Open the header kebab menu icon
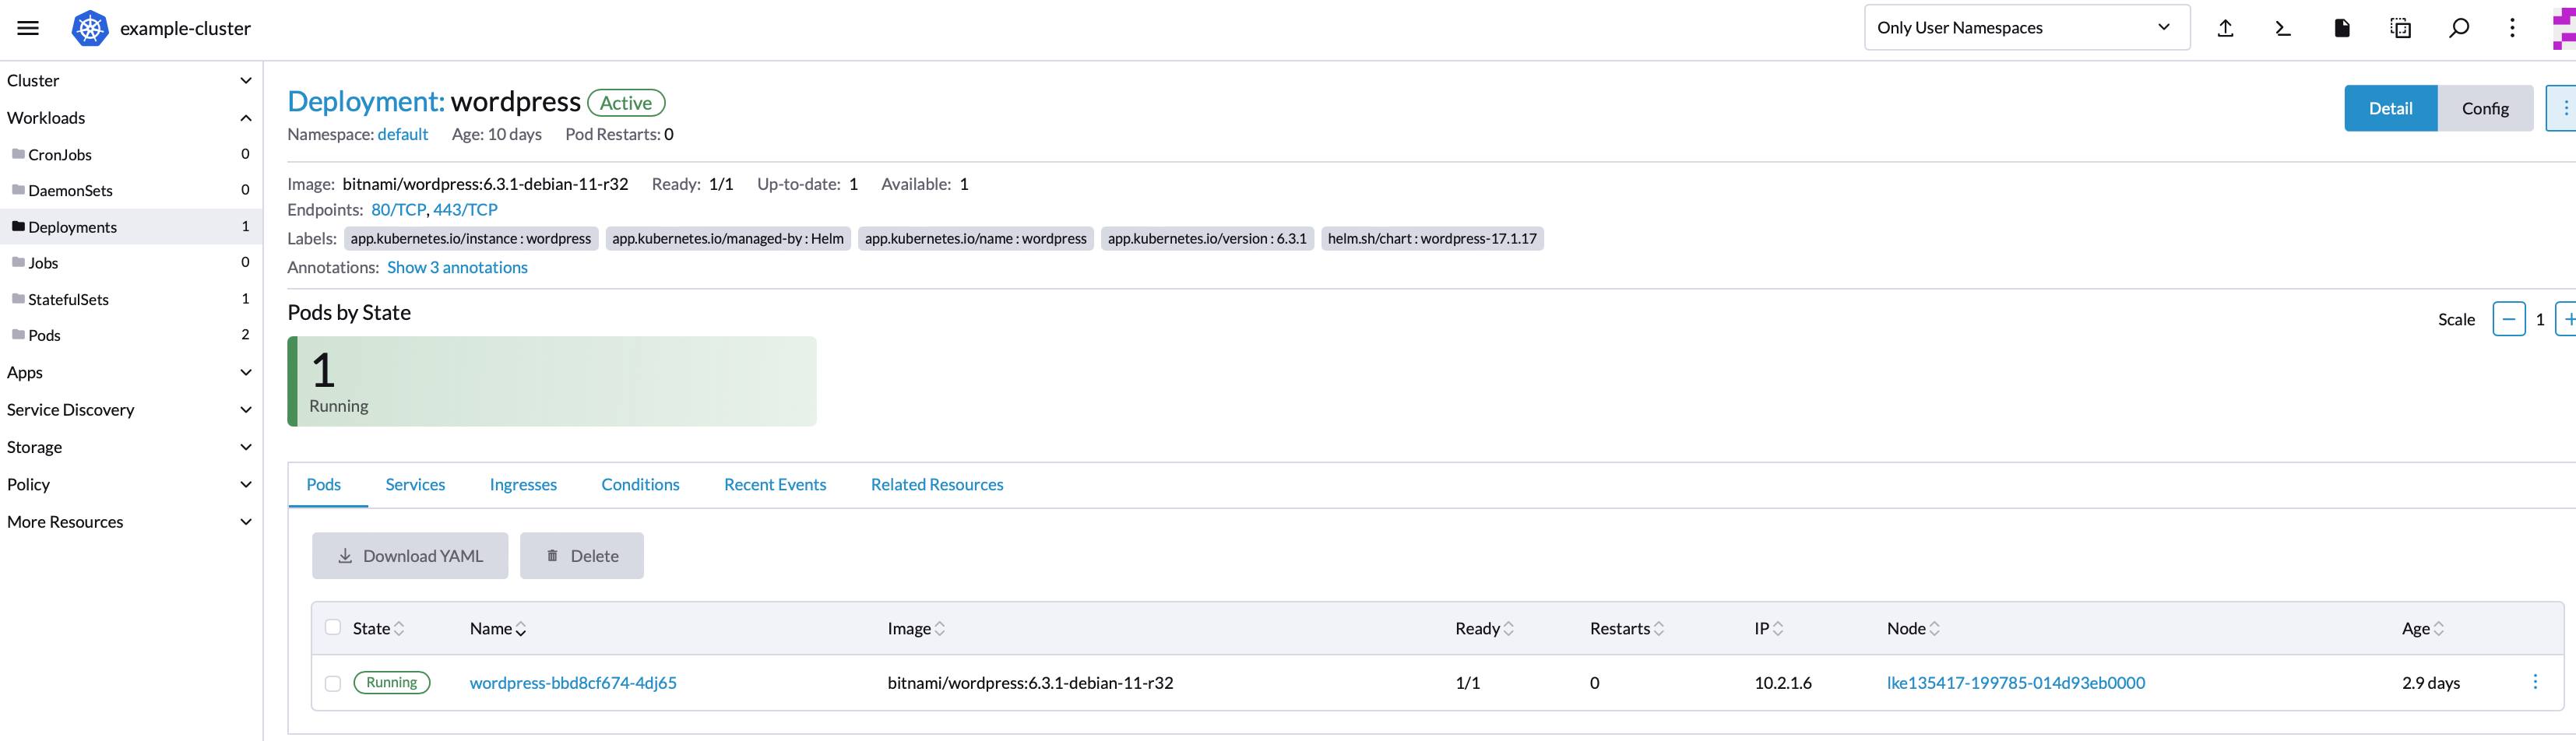 pos(2513,27)
